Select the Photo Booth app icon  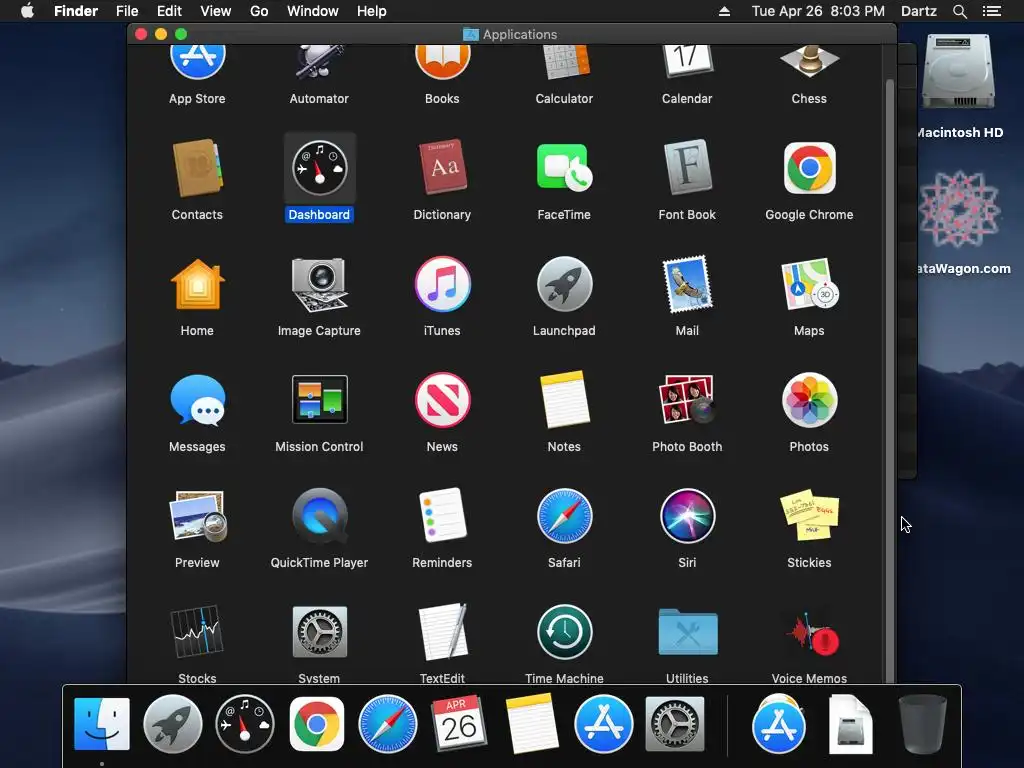point(687,399)
